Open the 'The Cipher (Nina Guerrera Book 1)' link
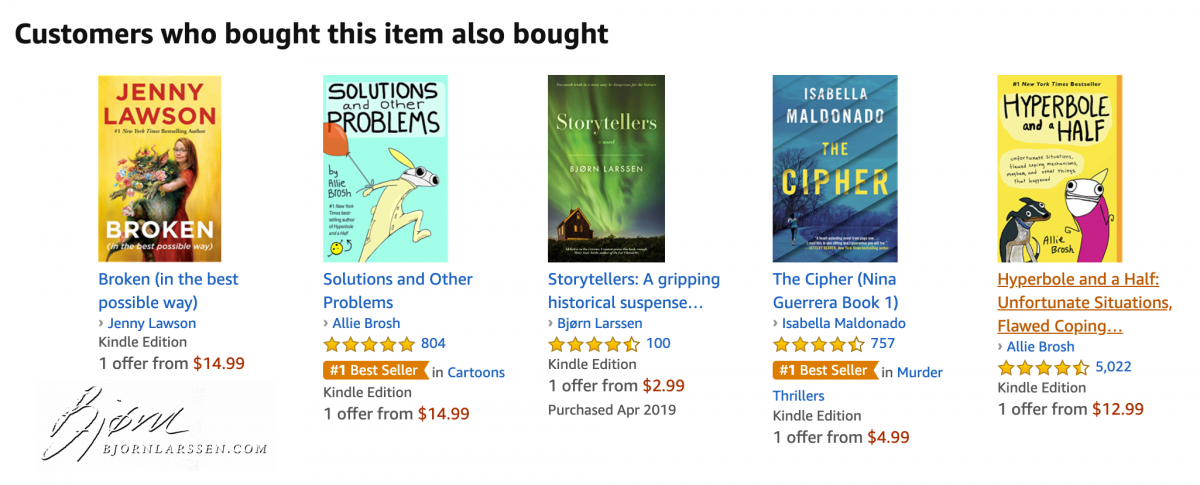The width and height of the screenshot is (1200, 485). coord(836,290)
